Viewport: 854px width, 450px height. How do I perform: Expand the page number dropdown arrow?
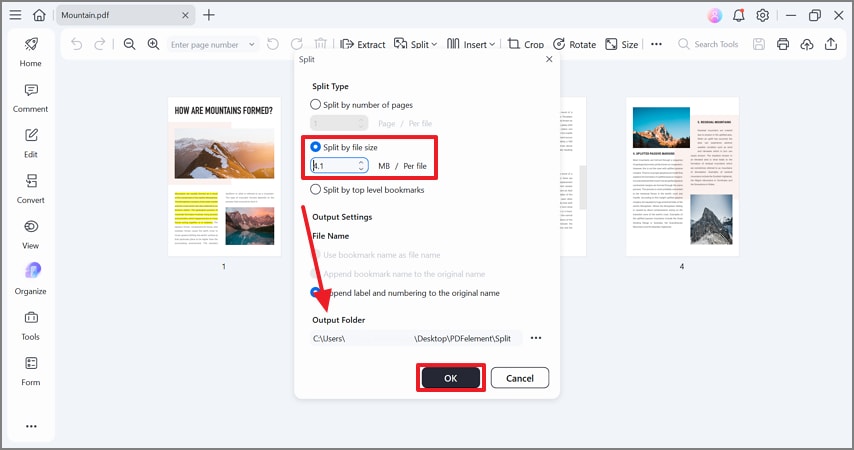click(252, 45)
